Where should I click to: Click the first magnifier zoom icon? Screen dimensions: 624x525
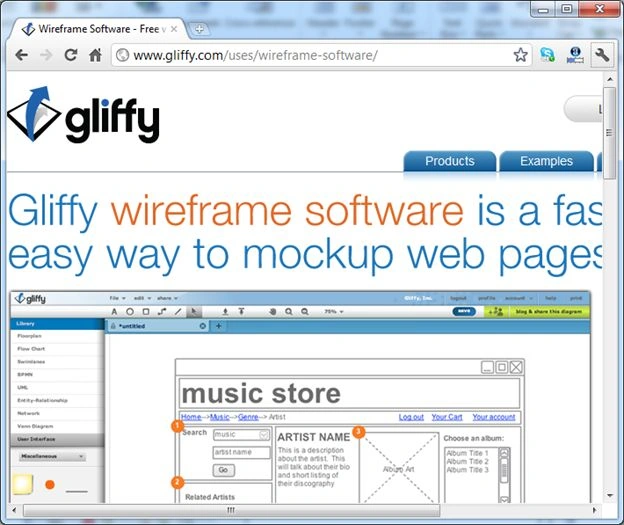pos(289,312)
